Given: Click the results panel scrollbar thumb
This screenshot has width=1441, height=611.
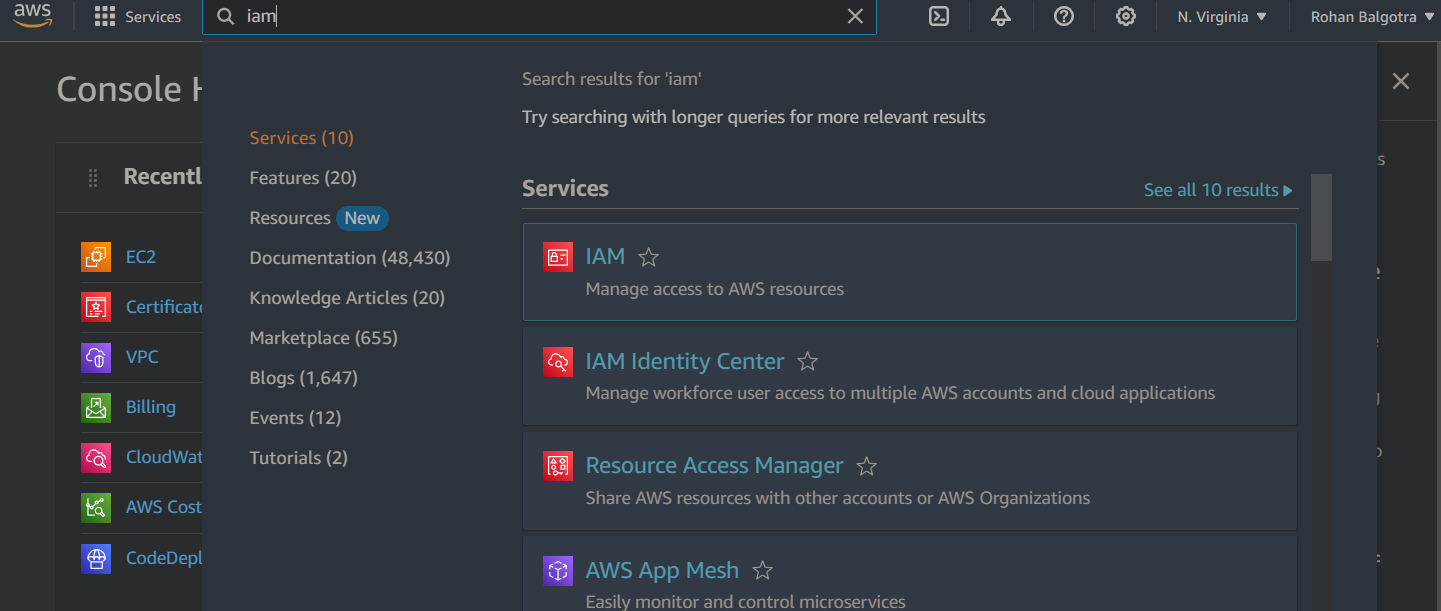Looking at the screenshot, I should pyautogui.click(x=1321, y=218).
